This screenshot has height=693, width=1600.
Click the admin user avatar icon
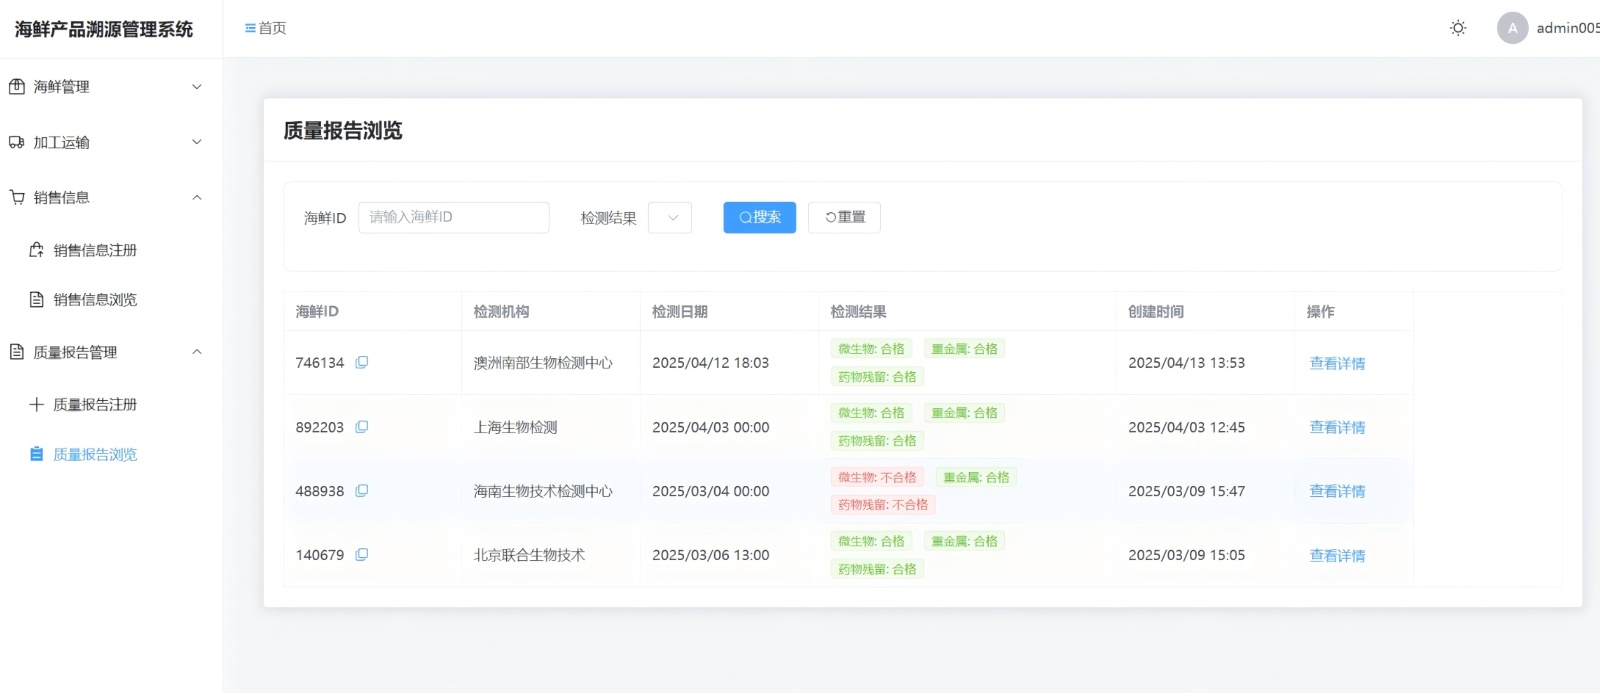[1512, 28]
